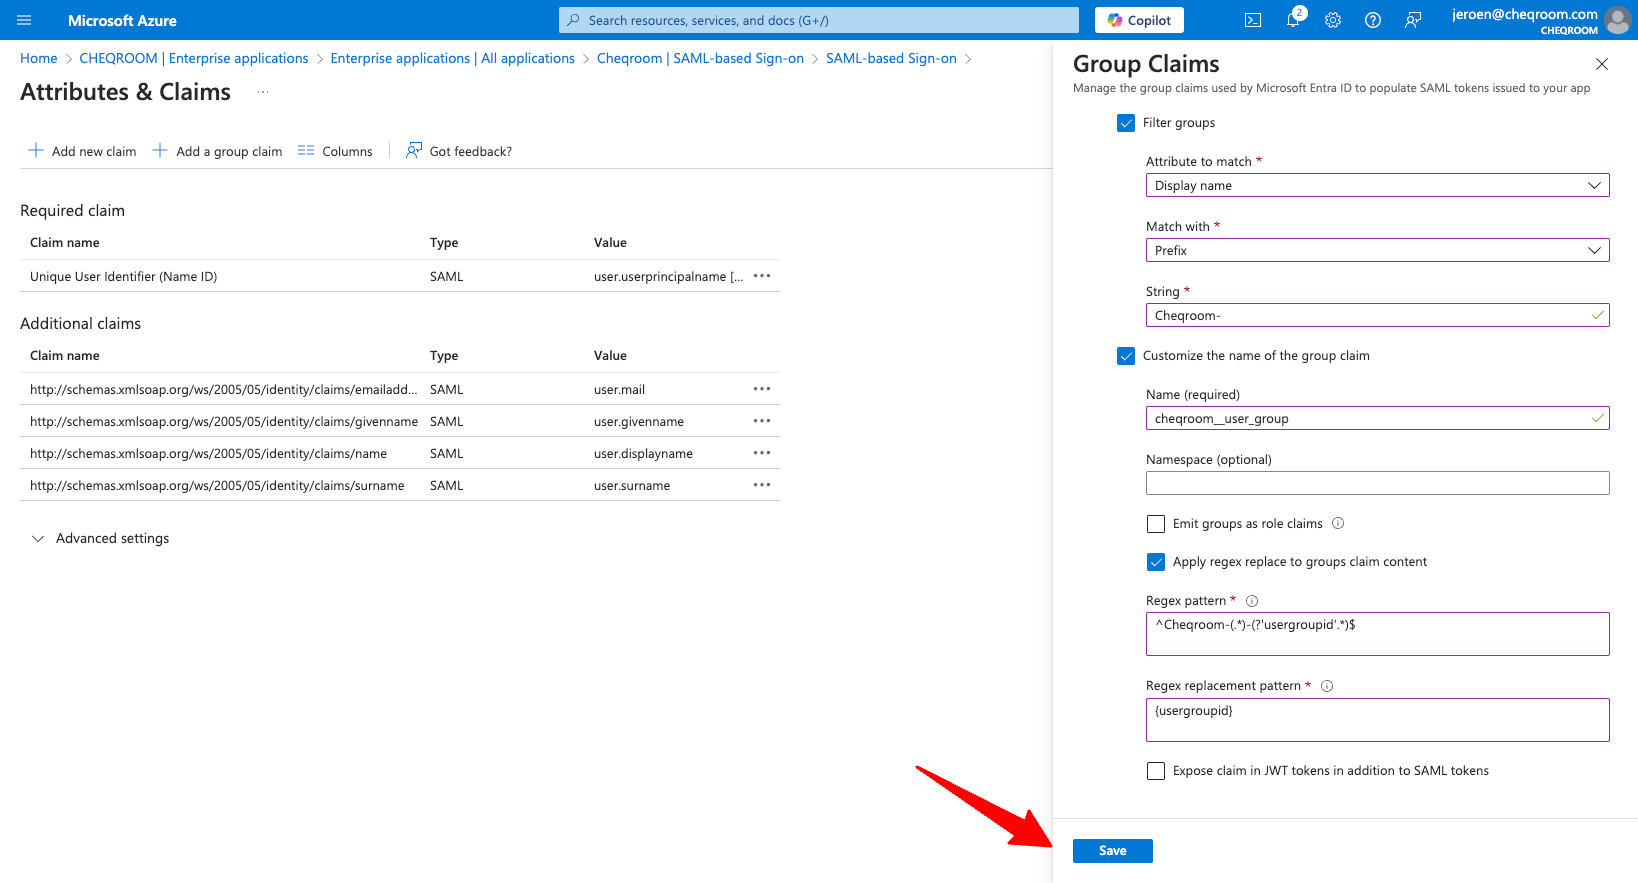This screenshot has width=1638, height=883.
Task: Open portal settings gear
Action: tap(1333, 20)
